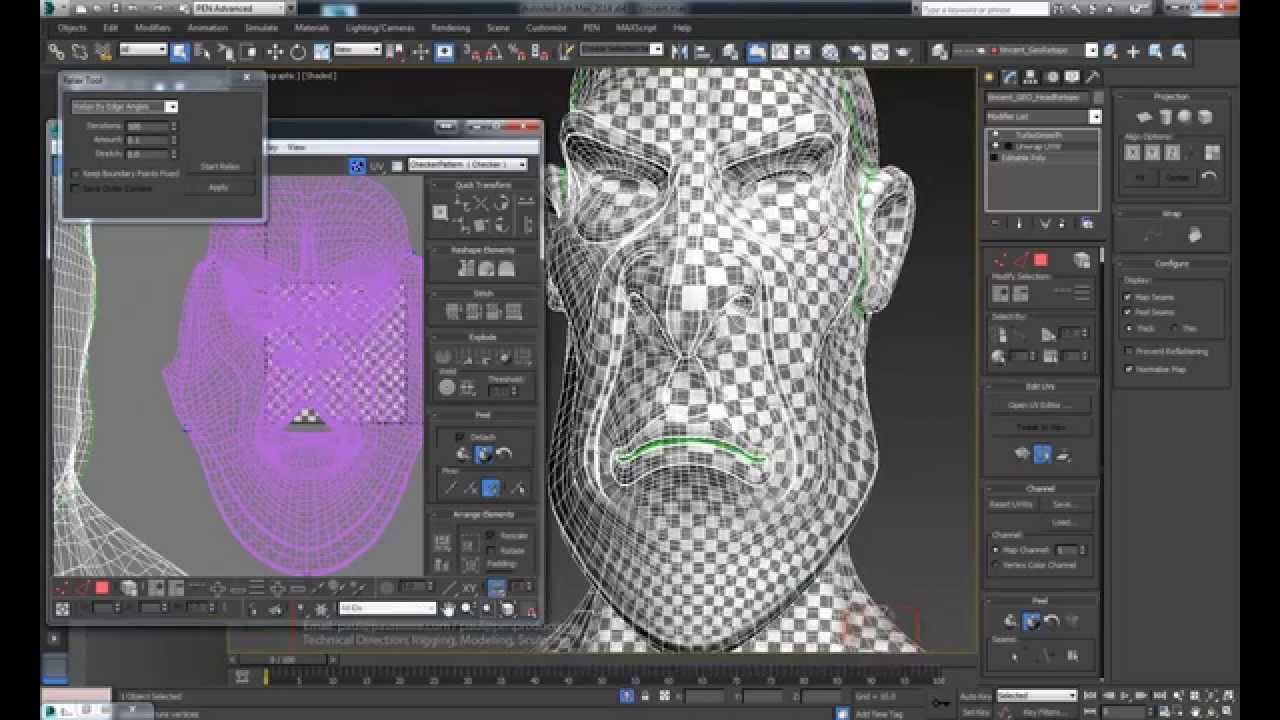
Task: Click the Select and Link icon
Action: tap(57, 51)
